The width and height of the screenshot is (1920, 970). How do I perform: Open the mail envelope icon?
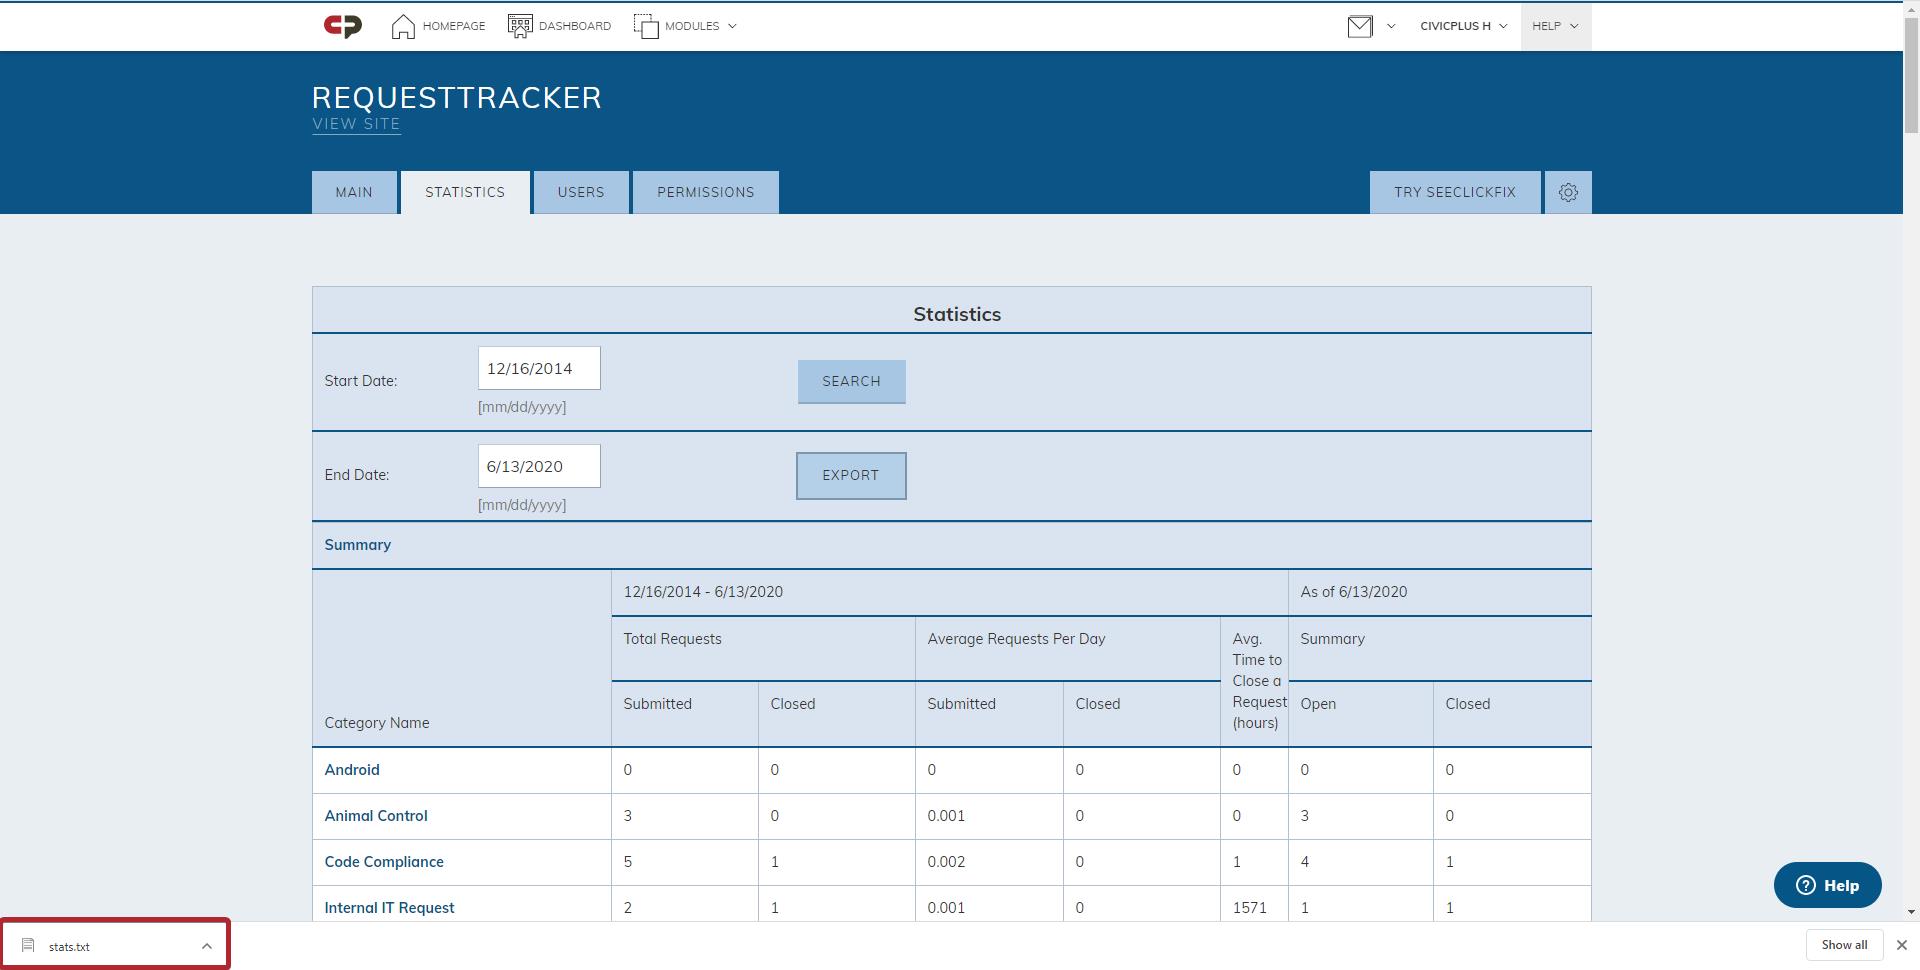(1360, 26)
